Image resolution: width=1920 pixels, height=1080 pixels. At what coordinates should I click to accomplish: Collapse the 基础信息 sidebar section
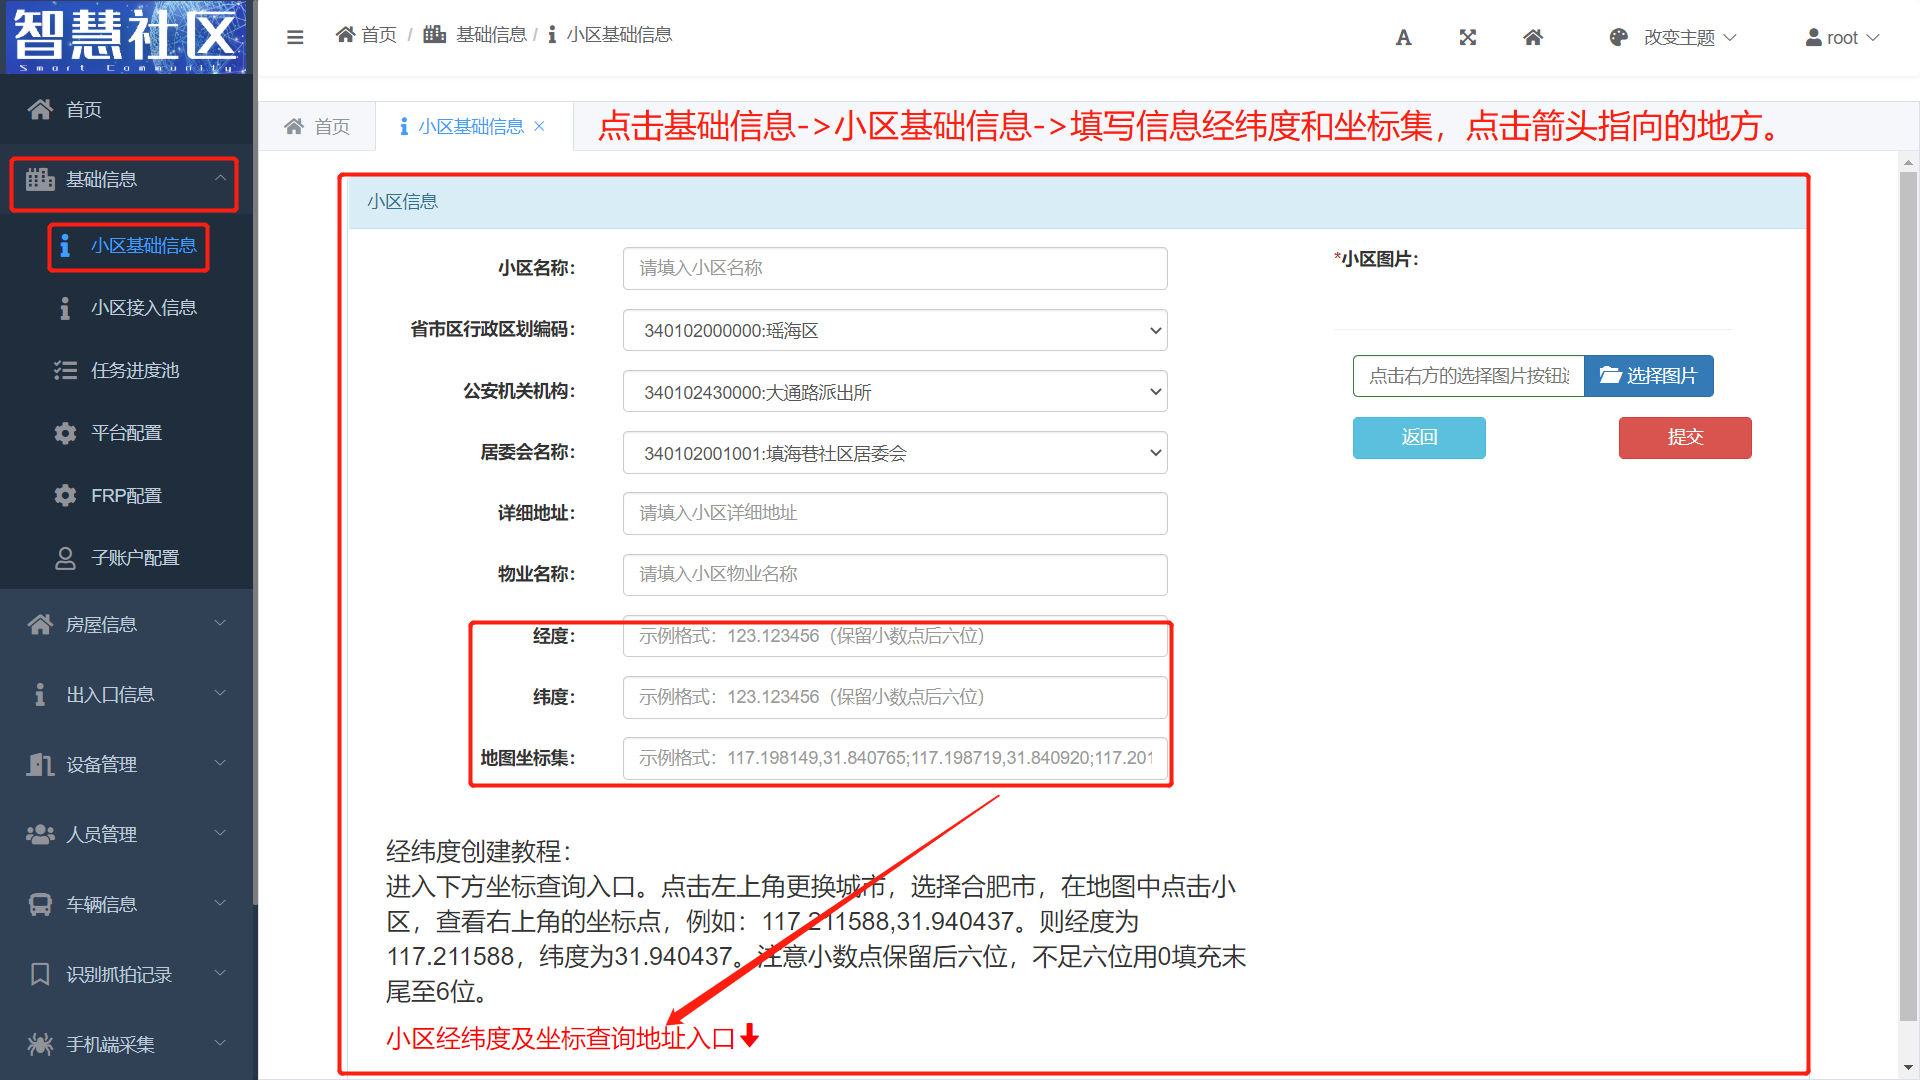(124, 180)
